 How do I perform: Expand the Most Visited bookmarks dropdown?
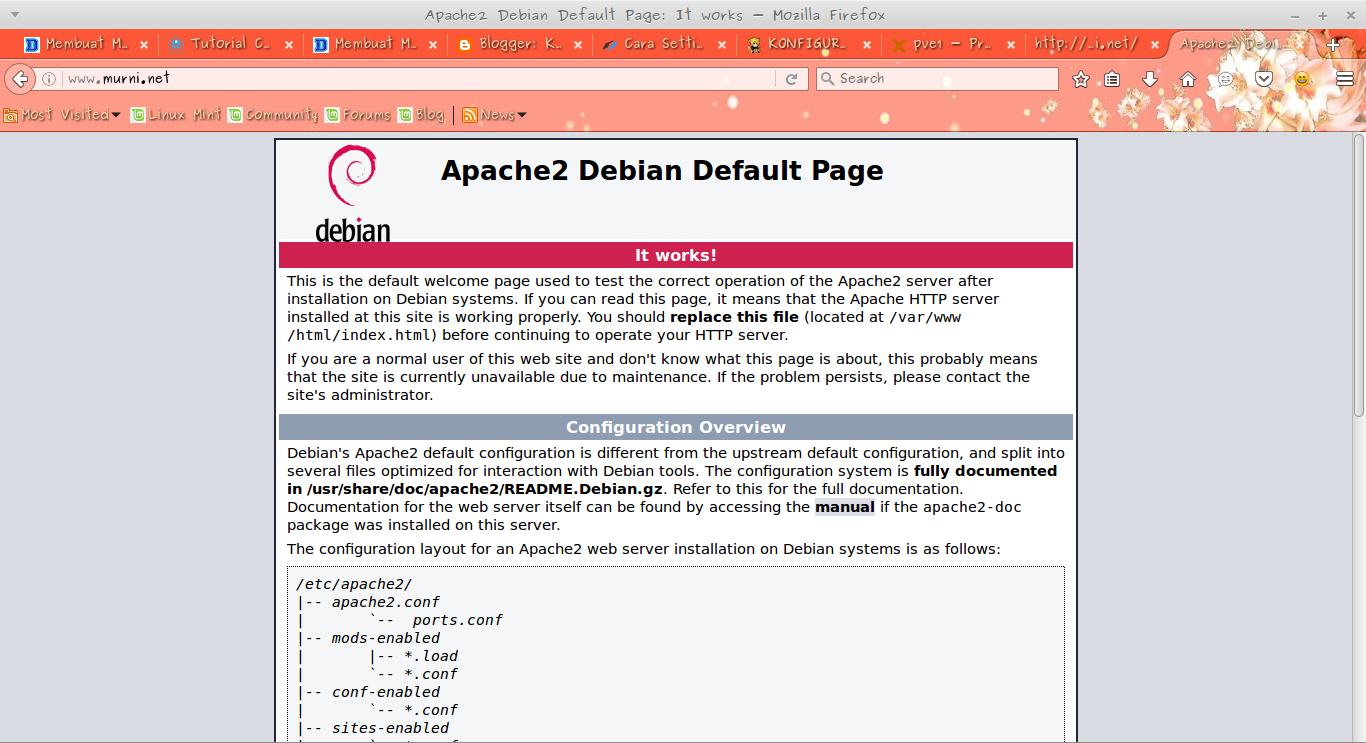point(62,115)
